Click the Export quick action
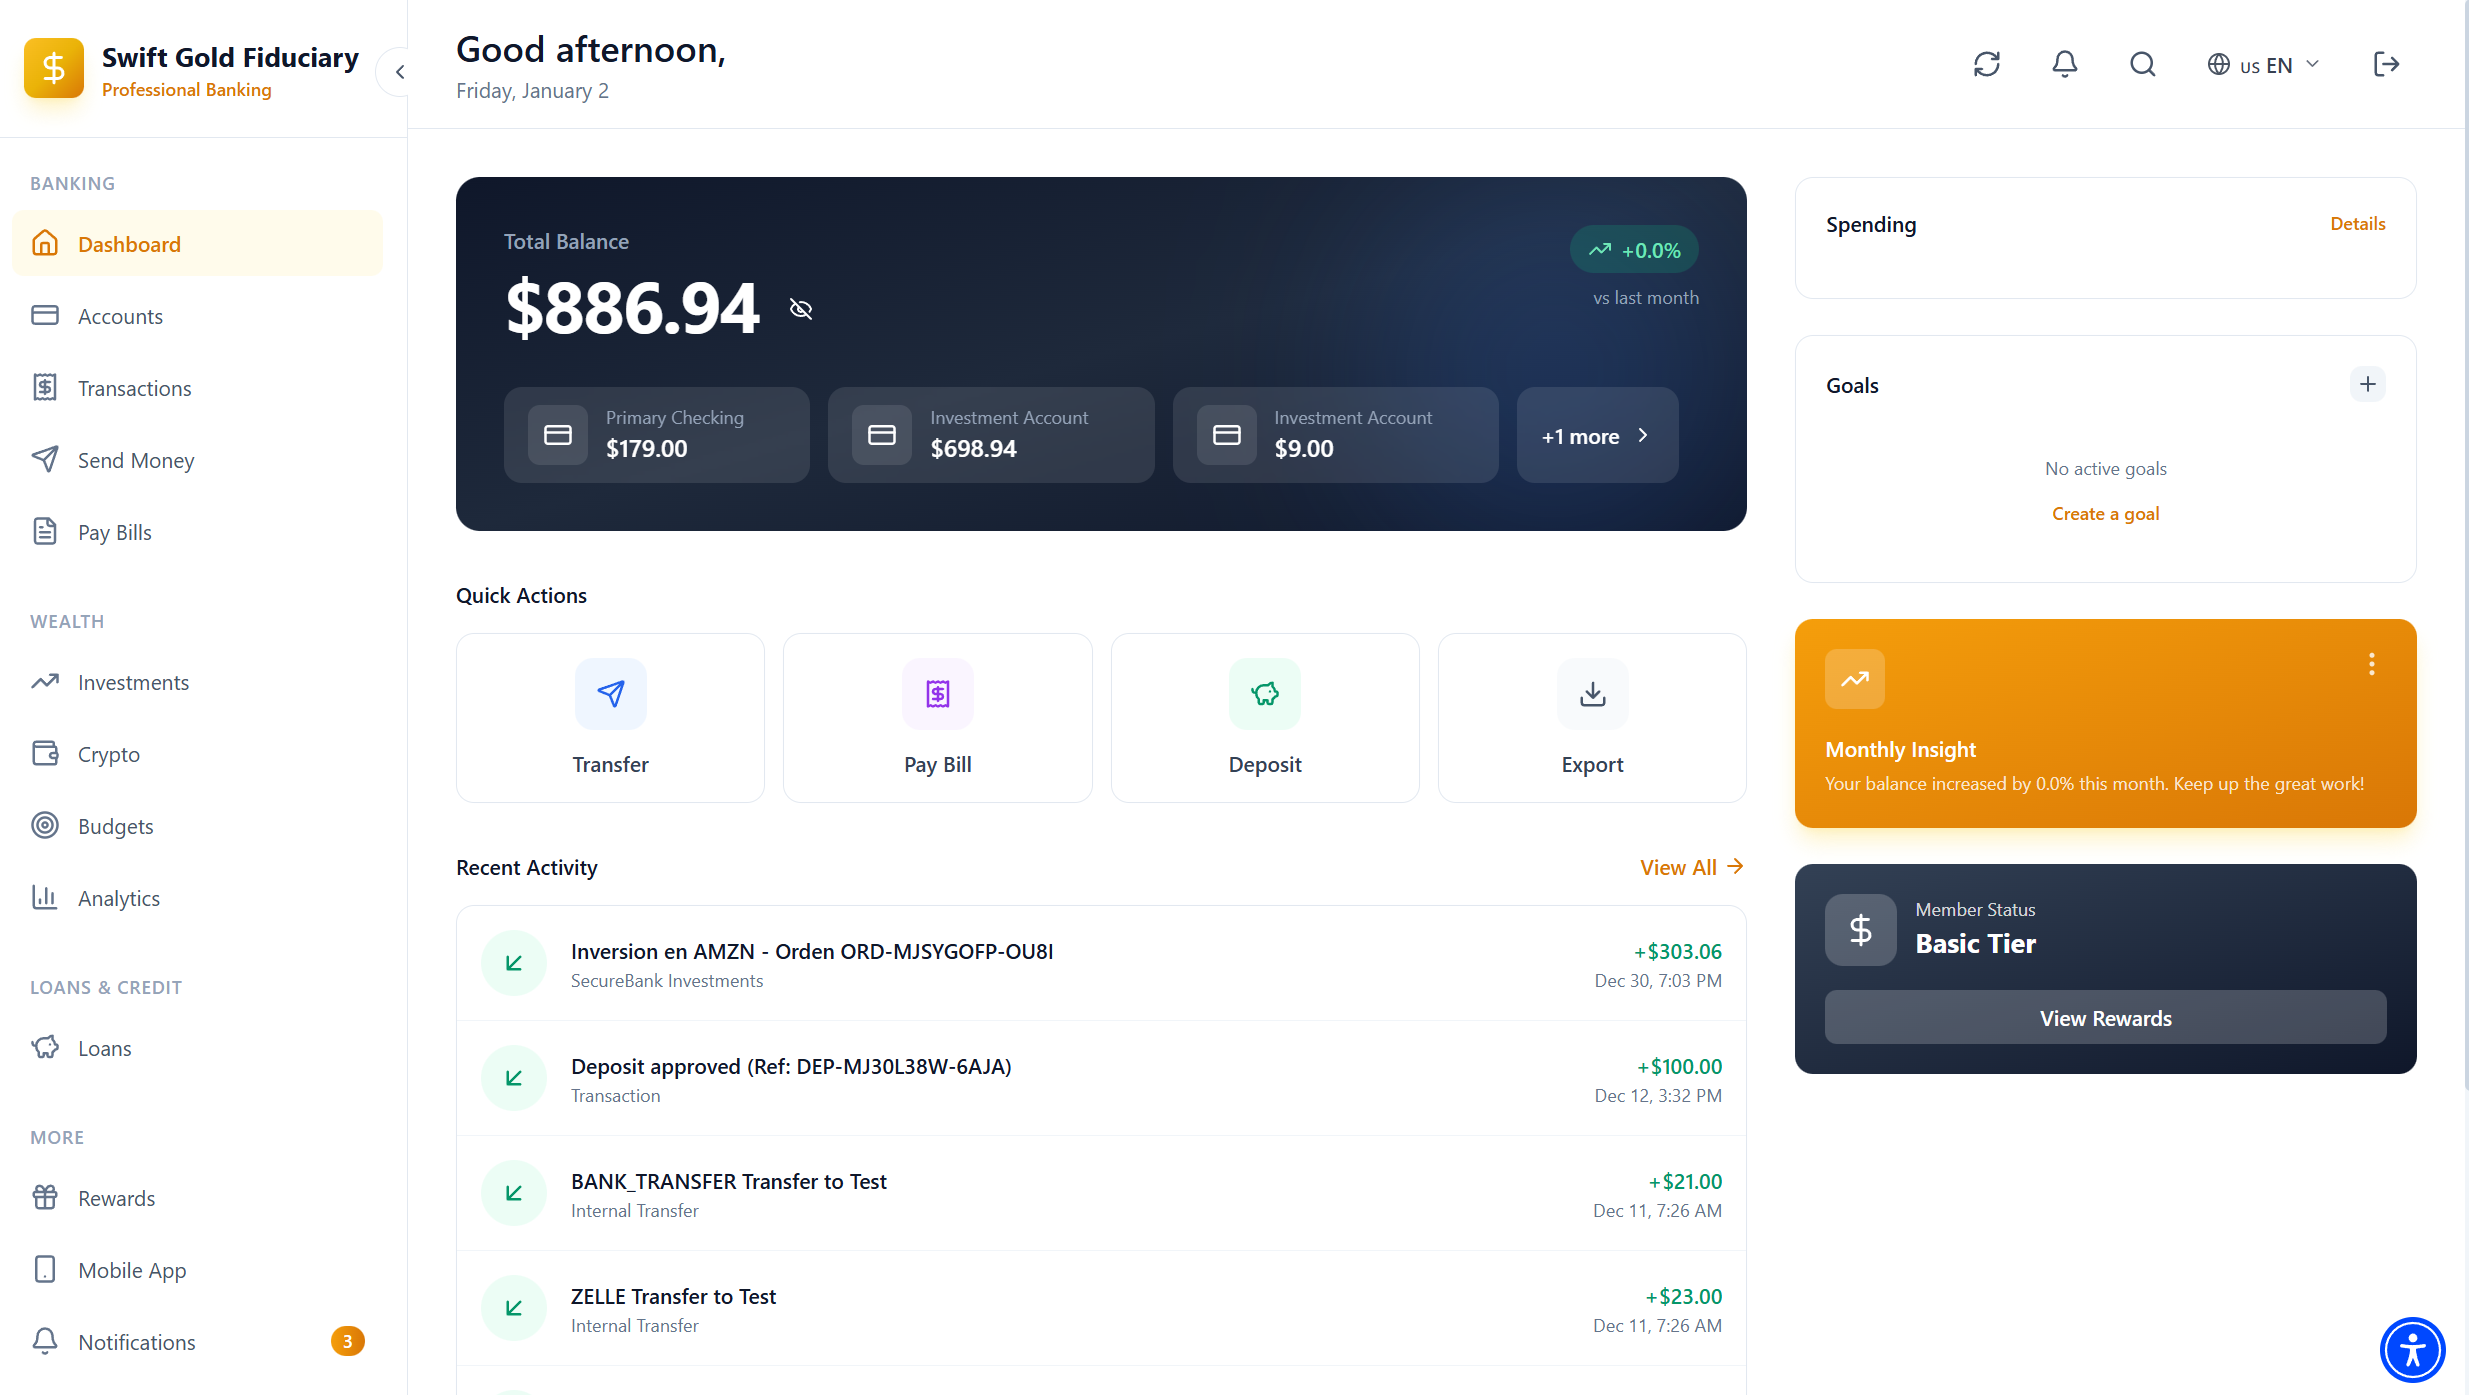Image resolution: width=2469 pixels, height=1395 pixels. point(1591,717)
